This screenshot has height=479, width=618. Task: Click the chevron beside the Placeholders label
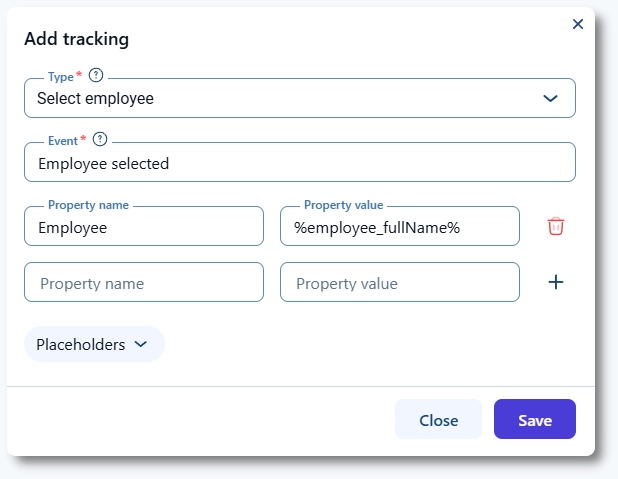[x=141, y=344]
